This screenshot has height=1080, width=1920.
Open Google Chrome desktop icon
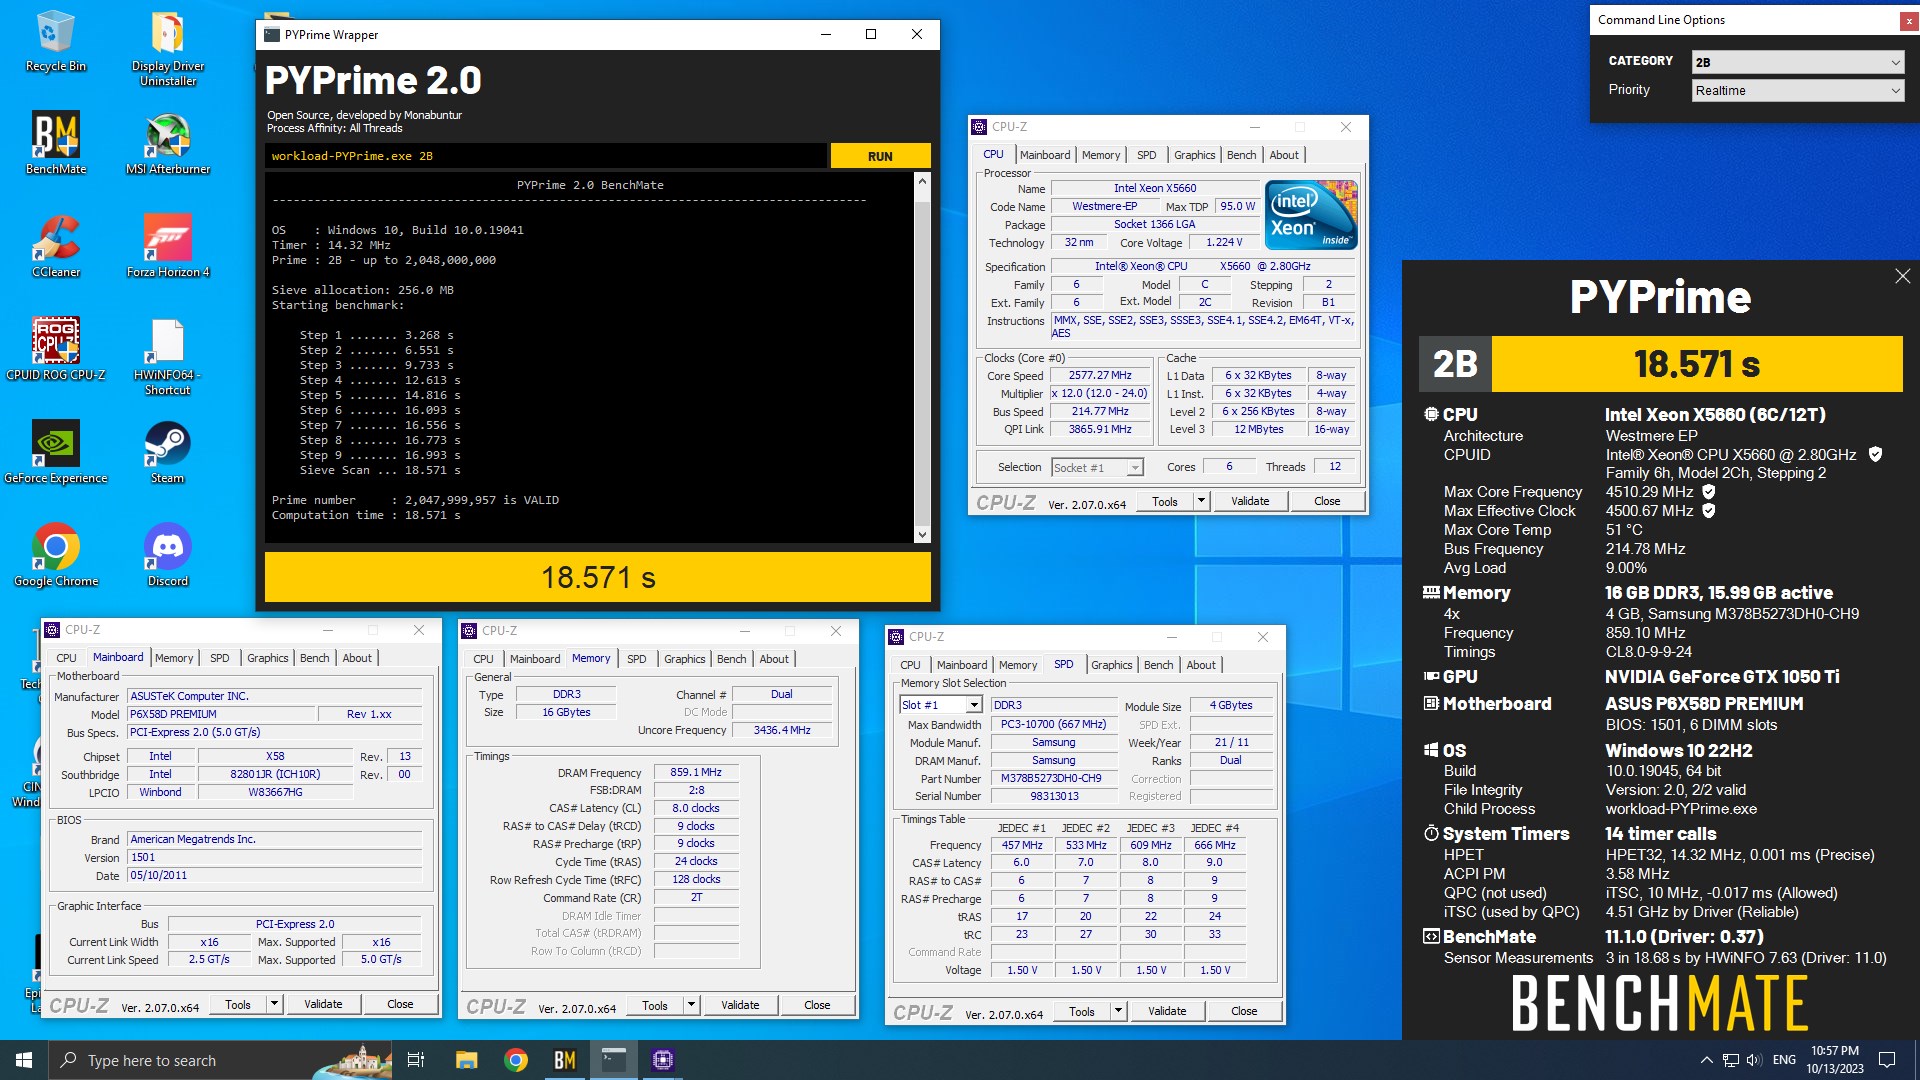coord(56,556)
